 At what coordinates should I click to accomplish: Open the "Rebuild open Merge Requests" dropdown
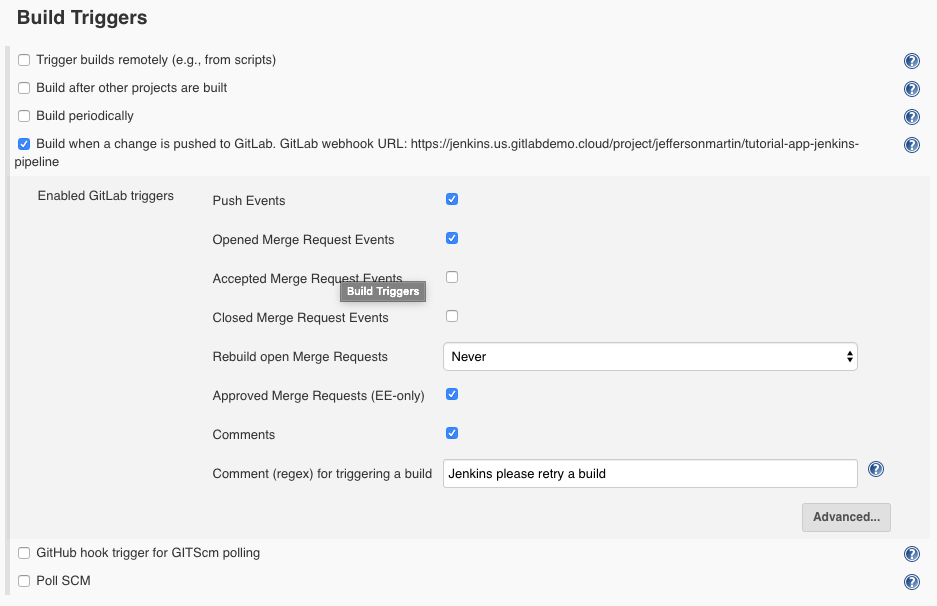pyautogui.click(x=650, y=356)
